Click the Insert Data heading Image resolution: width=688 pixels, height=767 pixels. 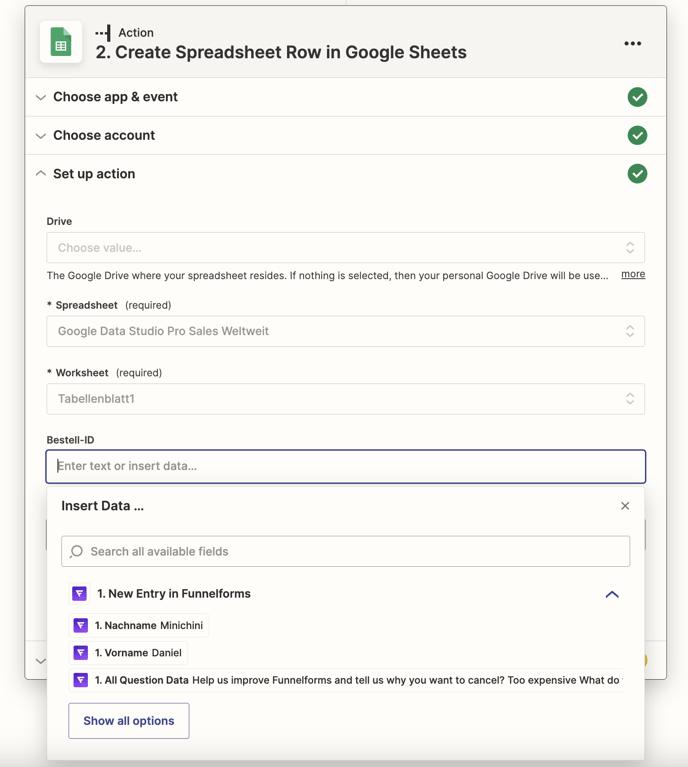(102, 506)
